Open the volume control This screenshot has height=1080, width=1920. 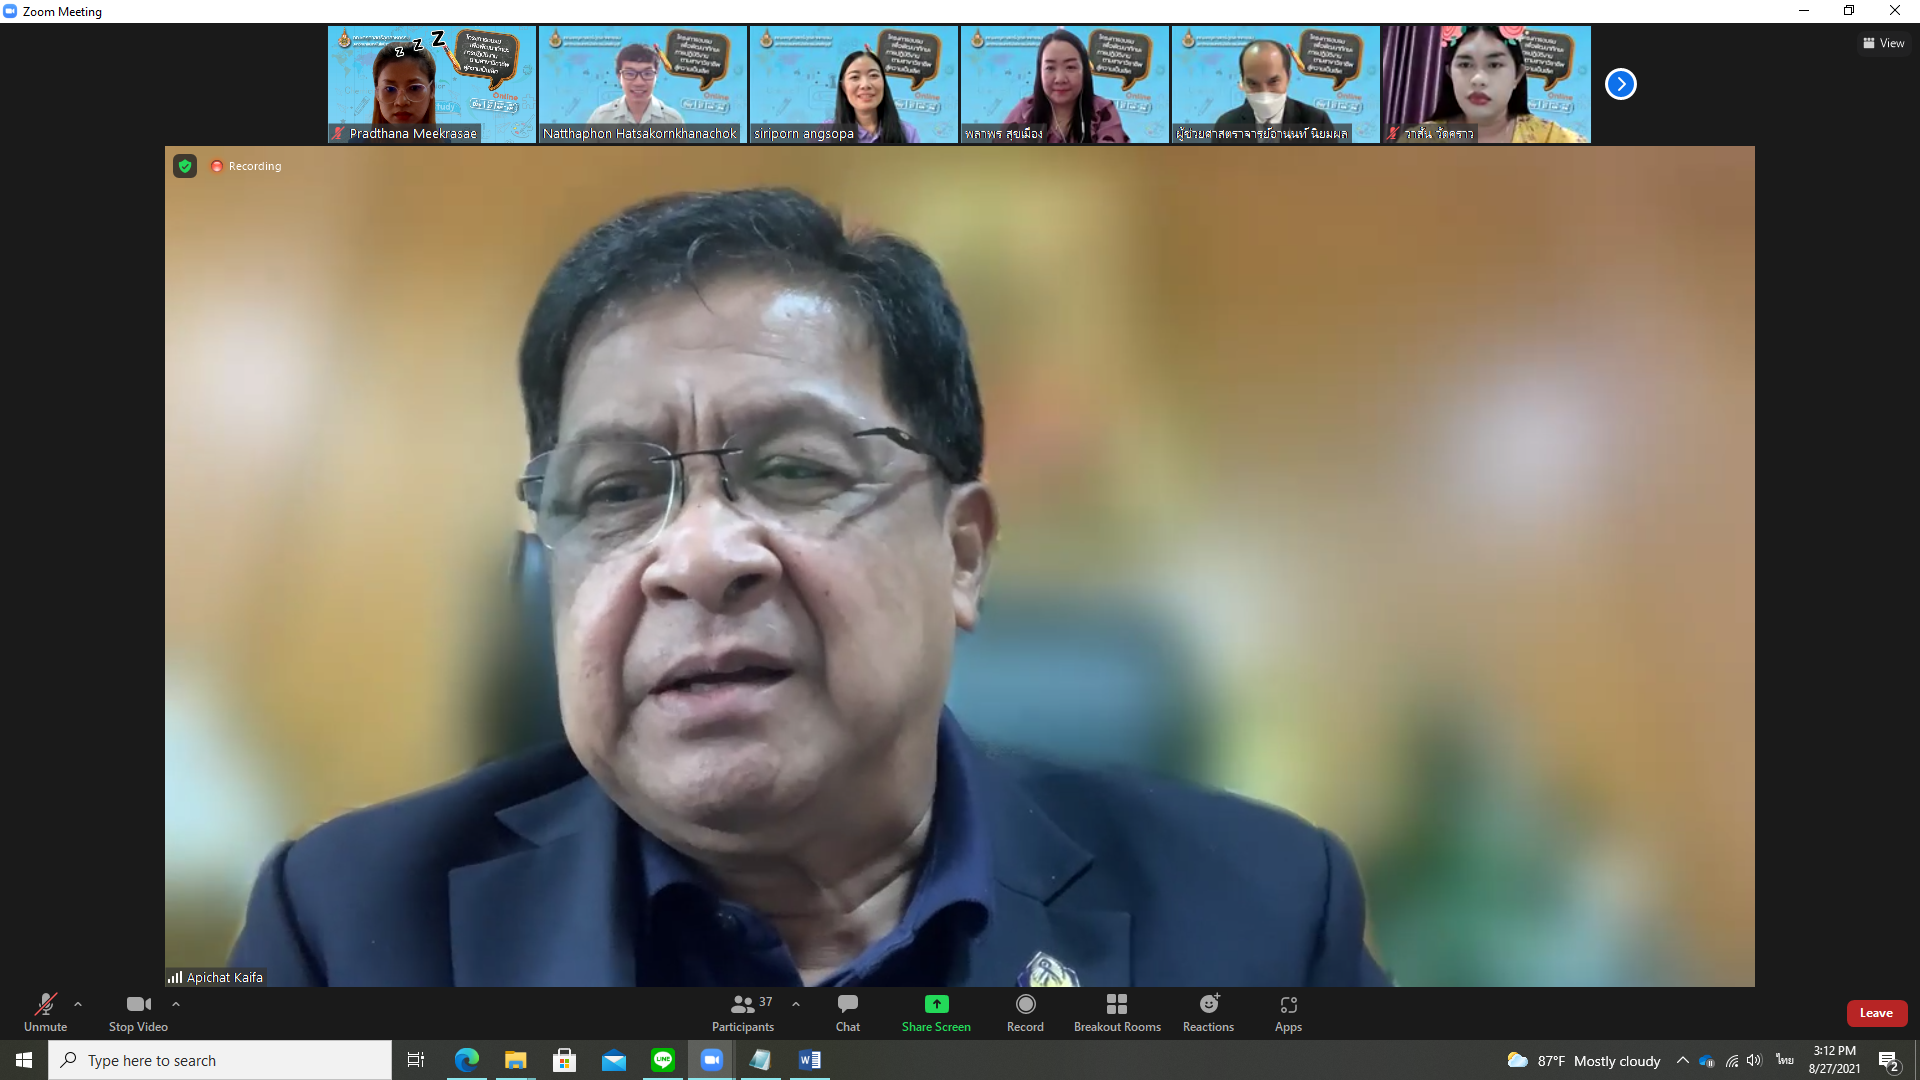[x=1755, y=1060]
